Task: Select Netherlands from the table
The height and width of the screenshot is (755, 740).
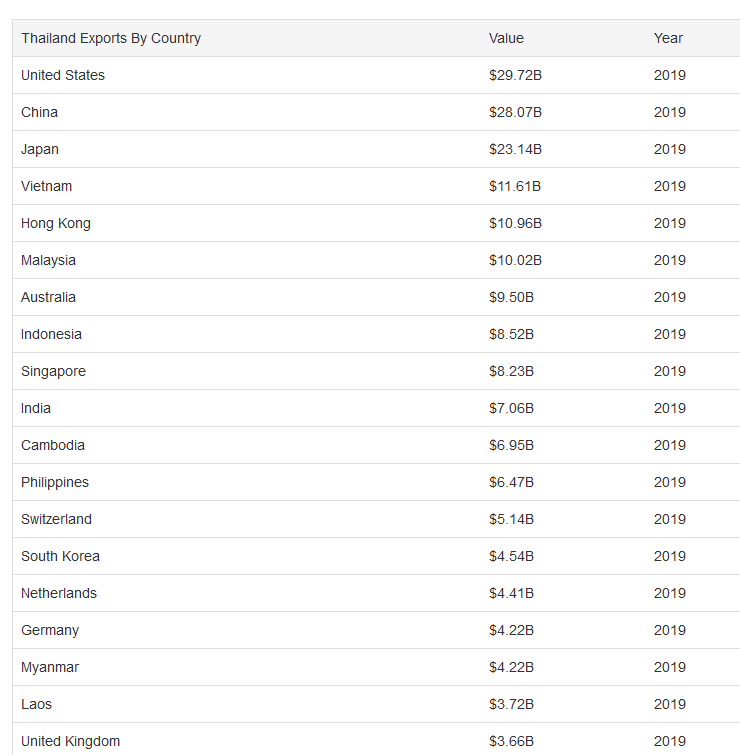Action: point(59,593)
